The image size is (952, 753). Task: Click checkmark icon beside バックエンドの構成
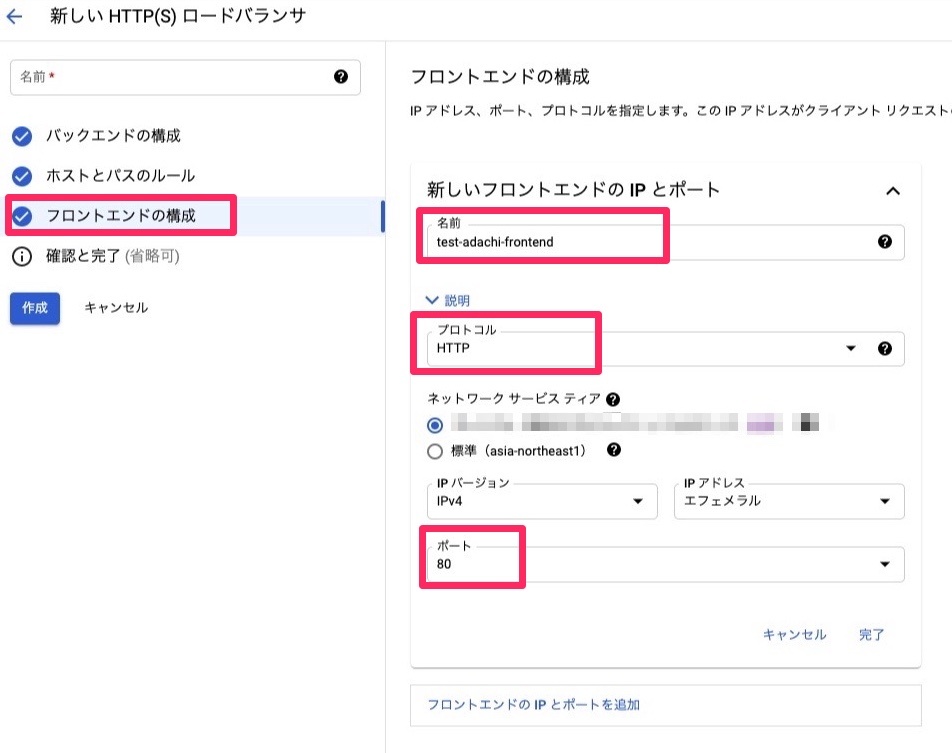pos(22,136)
